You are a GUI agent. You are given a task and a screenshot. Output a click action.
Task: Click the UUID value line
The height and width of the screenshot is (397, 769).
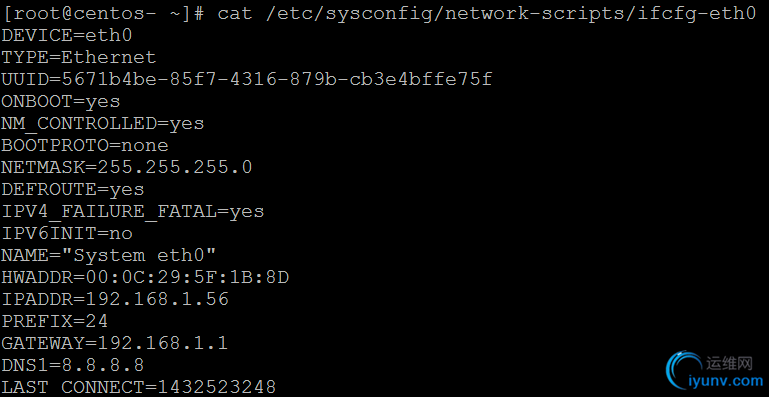click(x=247, y=79)
